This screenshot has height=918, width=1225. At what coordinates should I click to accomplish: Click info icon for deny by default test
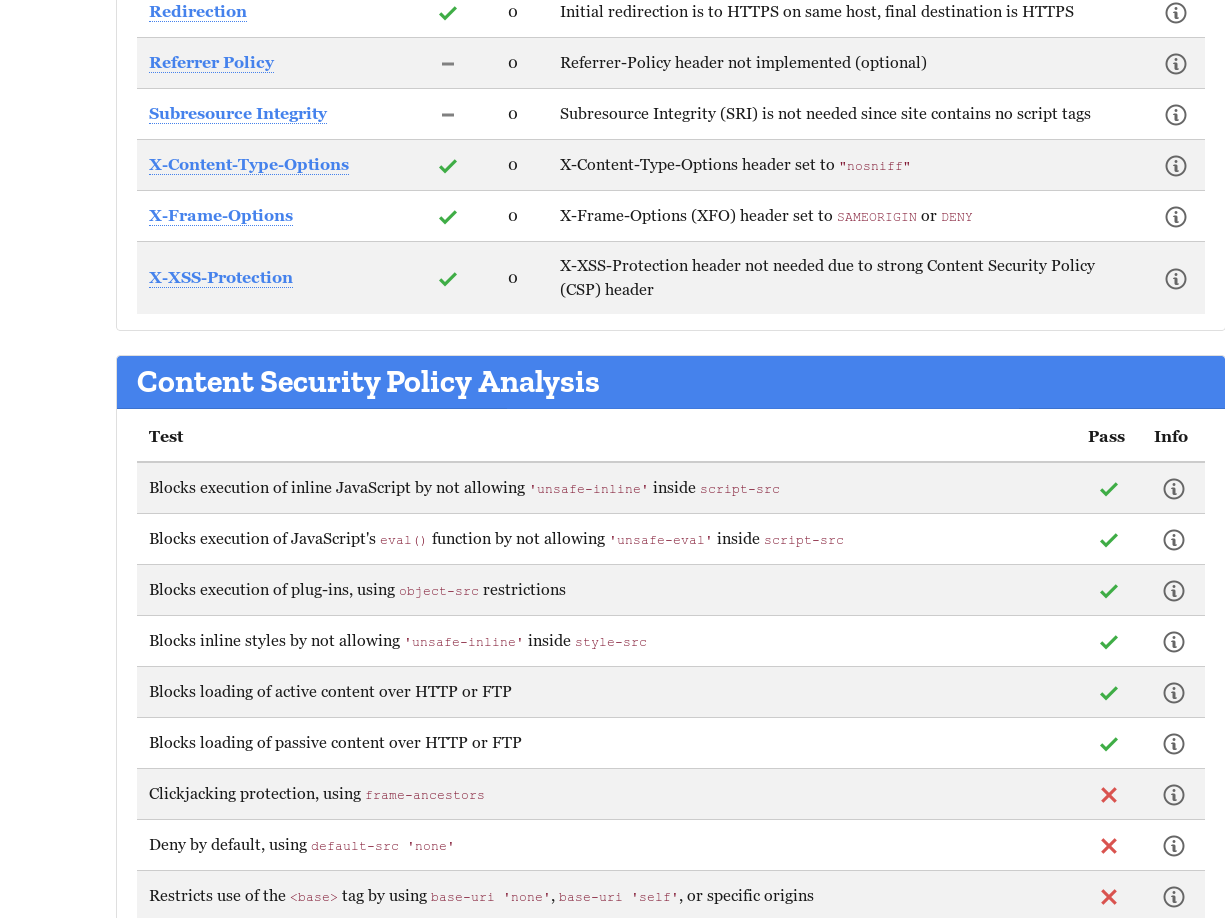[1173, 845]
